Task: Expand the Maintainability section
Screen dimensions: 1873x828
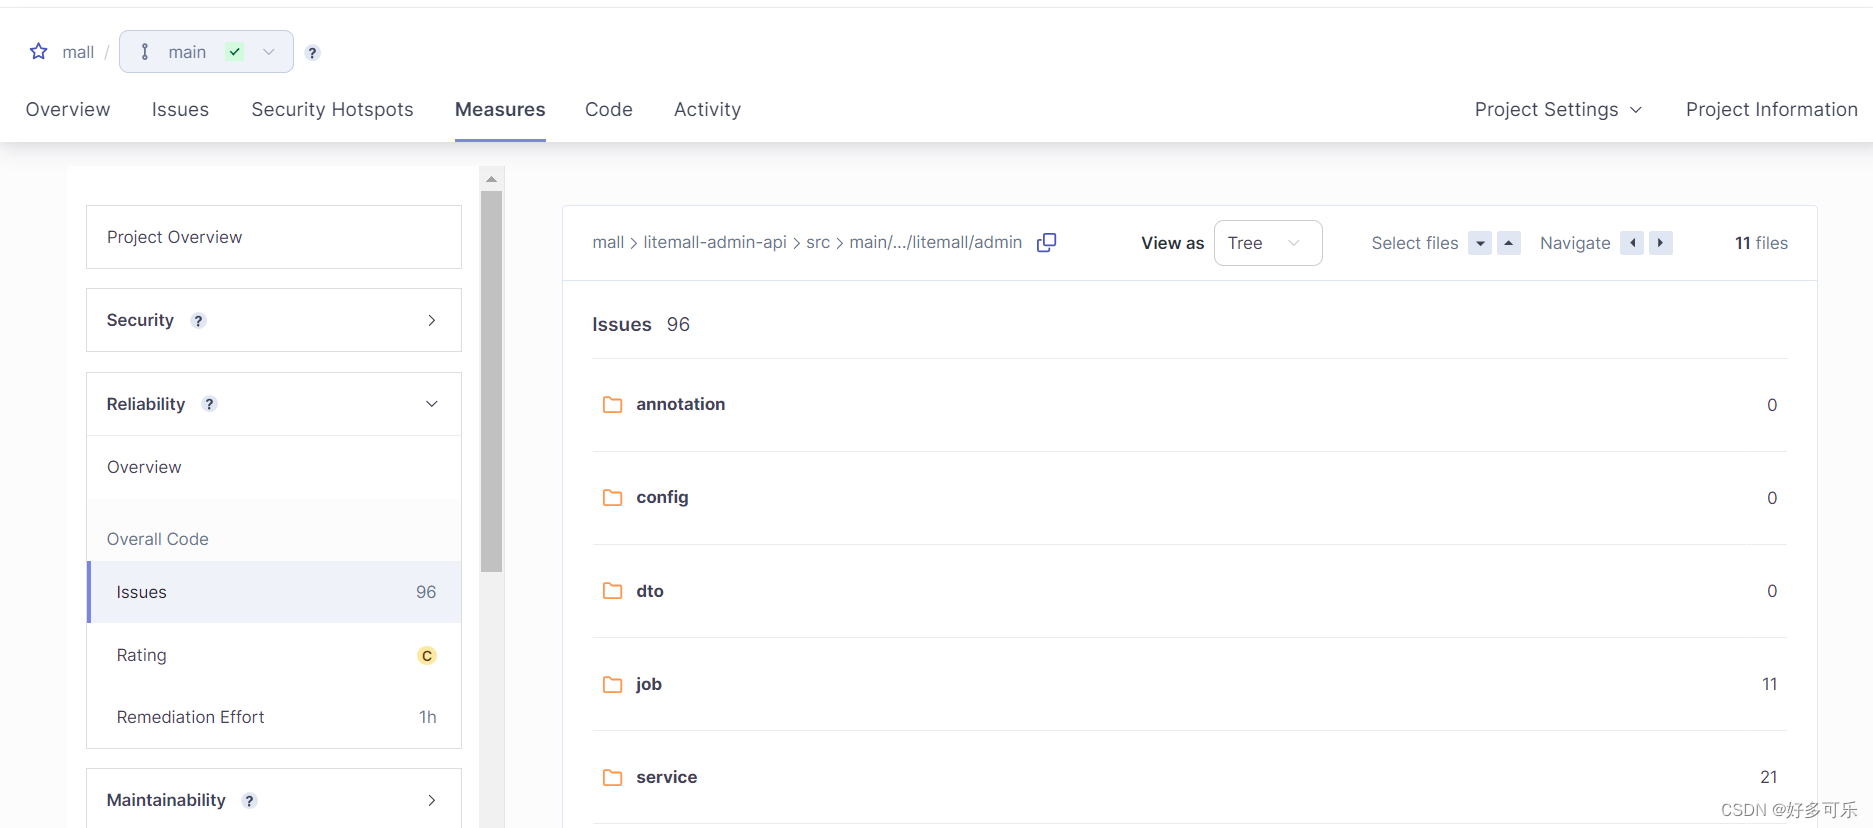Action: (274, 800)
